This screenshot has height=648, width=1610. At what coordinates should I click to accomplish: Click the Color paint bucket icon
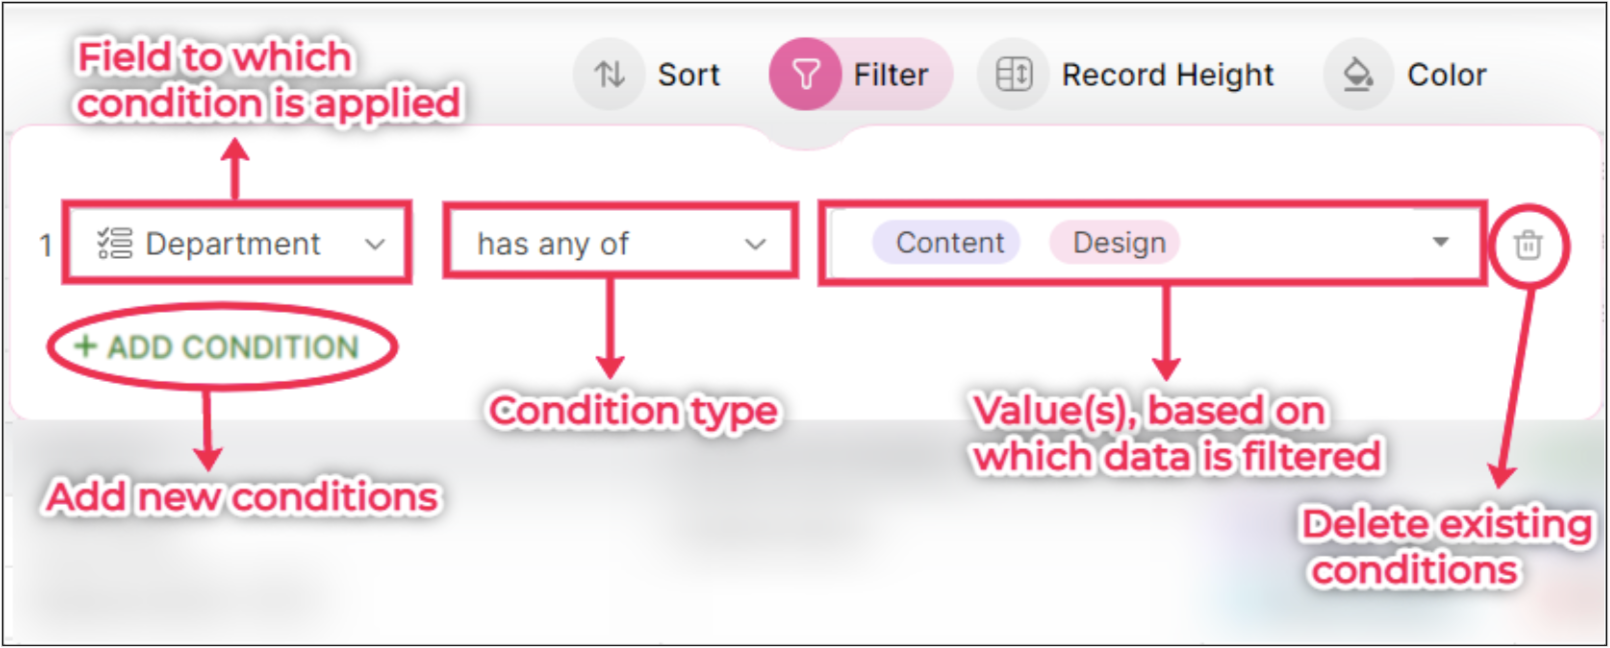tap(1357, 74)
